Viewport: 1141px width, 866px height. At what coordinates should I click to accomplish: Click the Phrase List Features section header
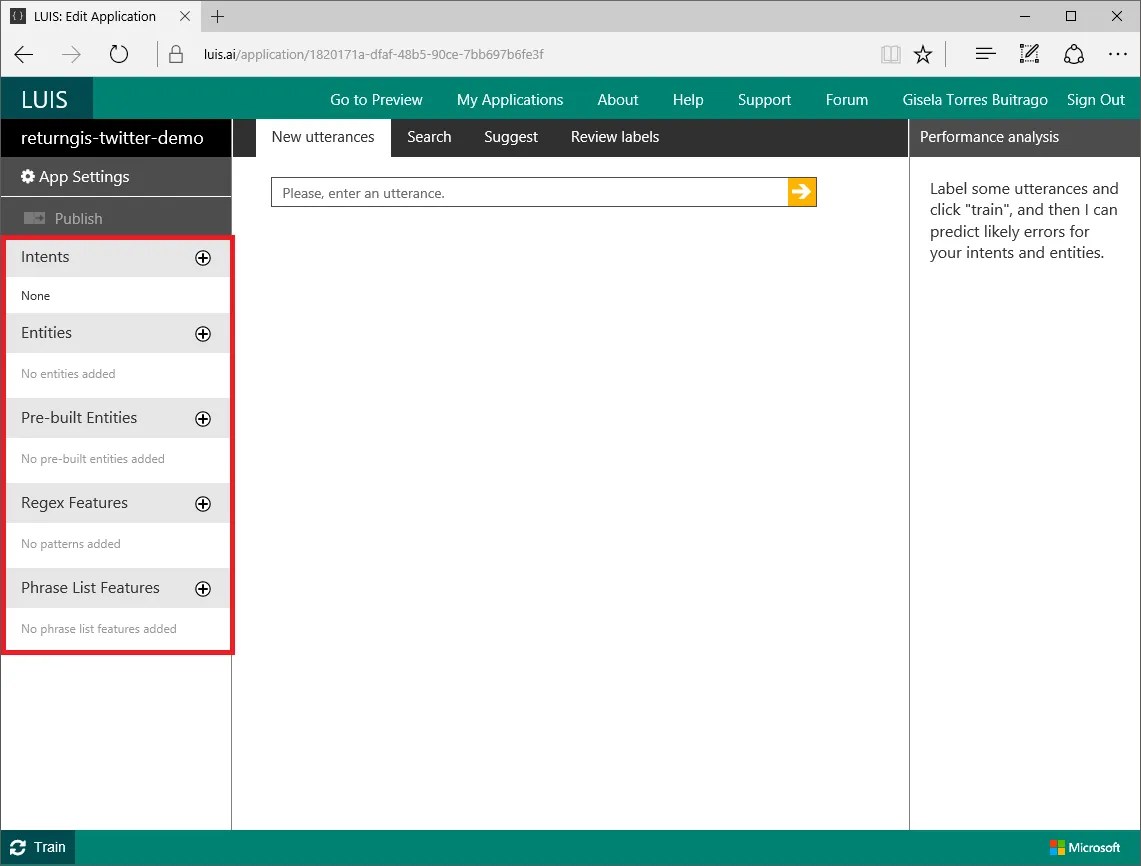click(x=118, y=588)
